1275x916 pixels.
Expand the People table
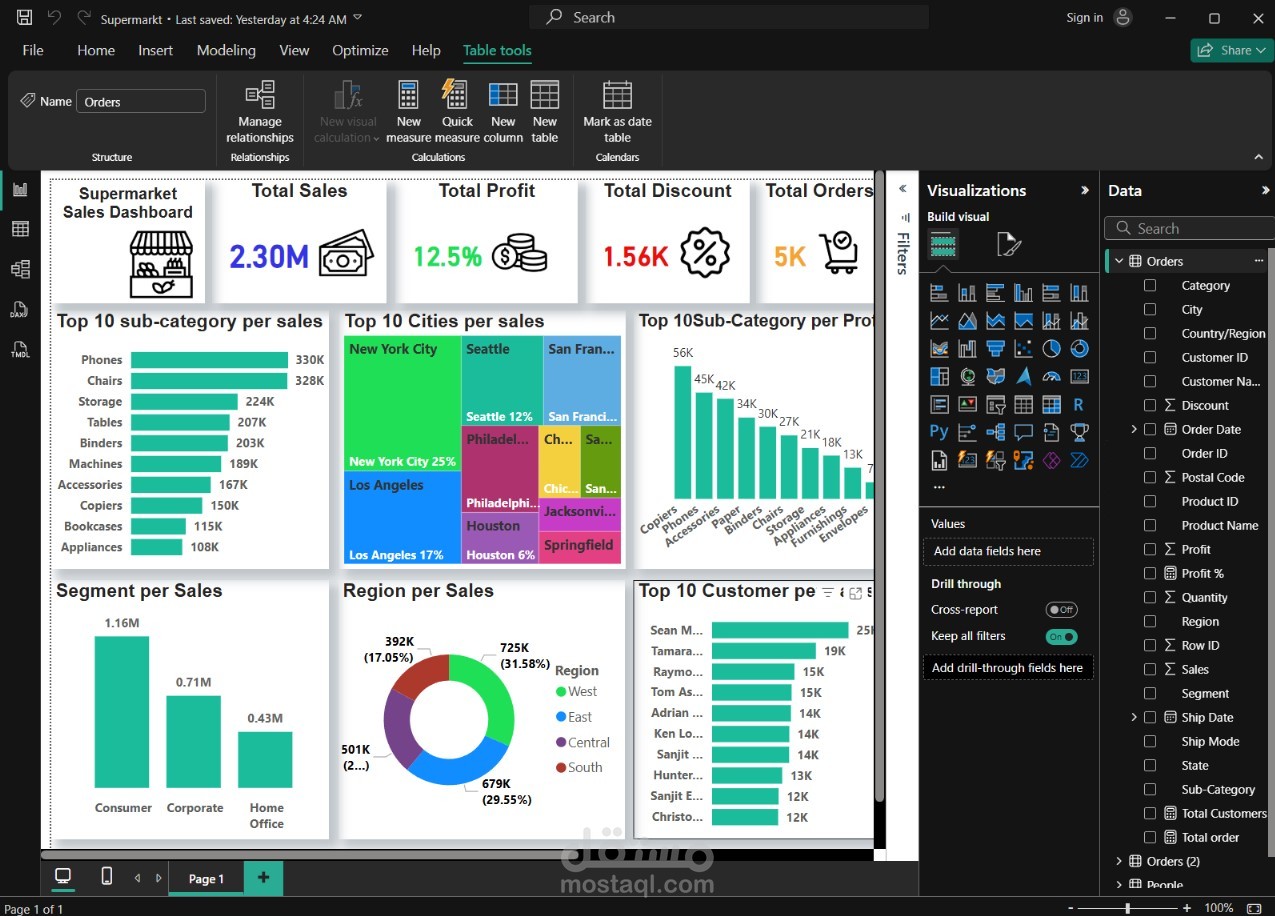[x=1119, y=885]
